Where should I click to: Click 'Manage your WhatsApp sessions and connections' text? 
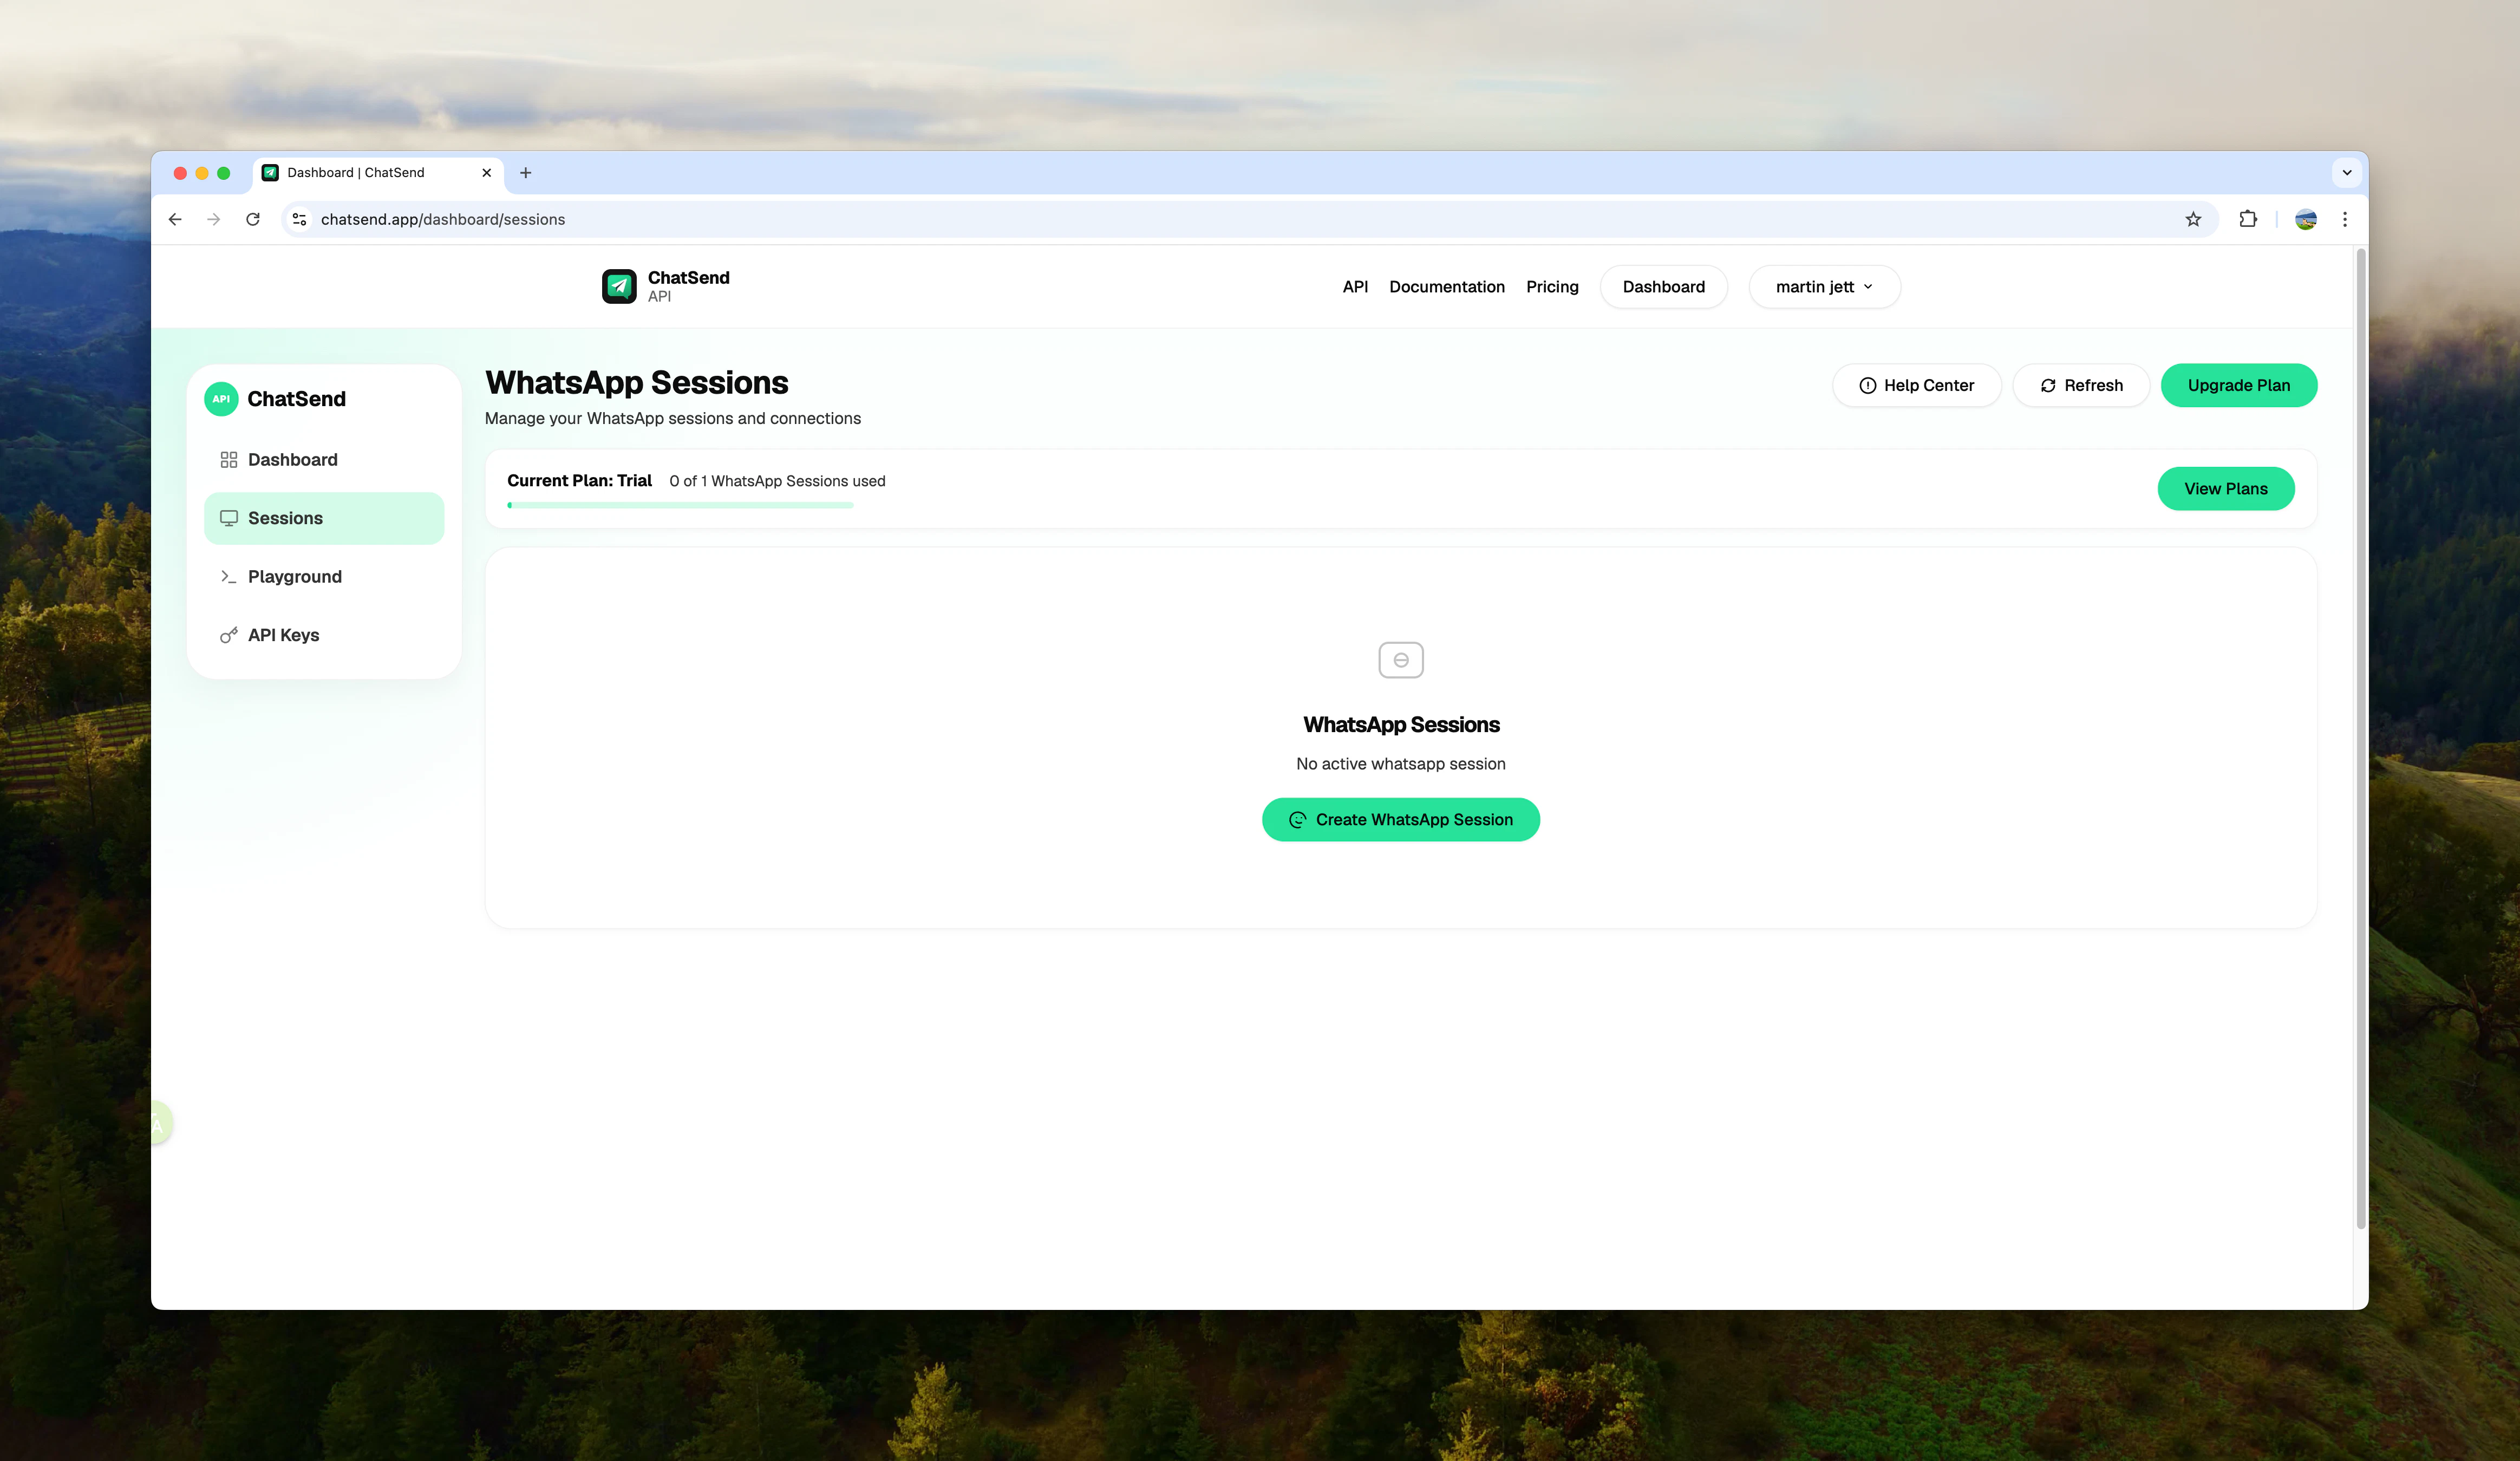672,418
